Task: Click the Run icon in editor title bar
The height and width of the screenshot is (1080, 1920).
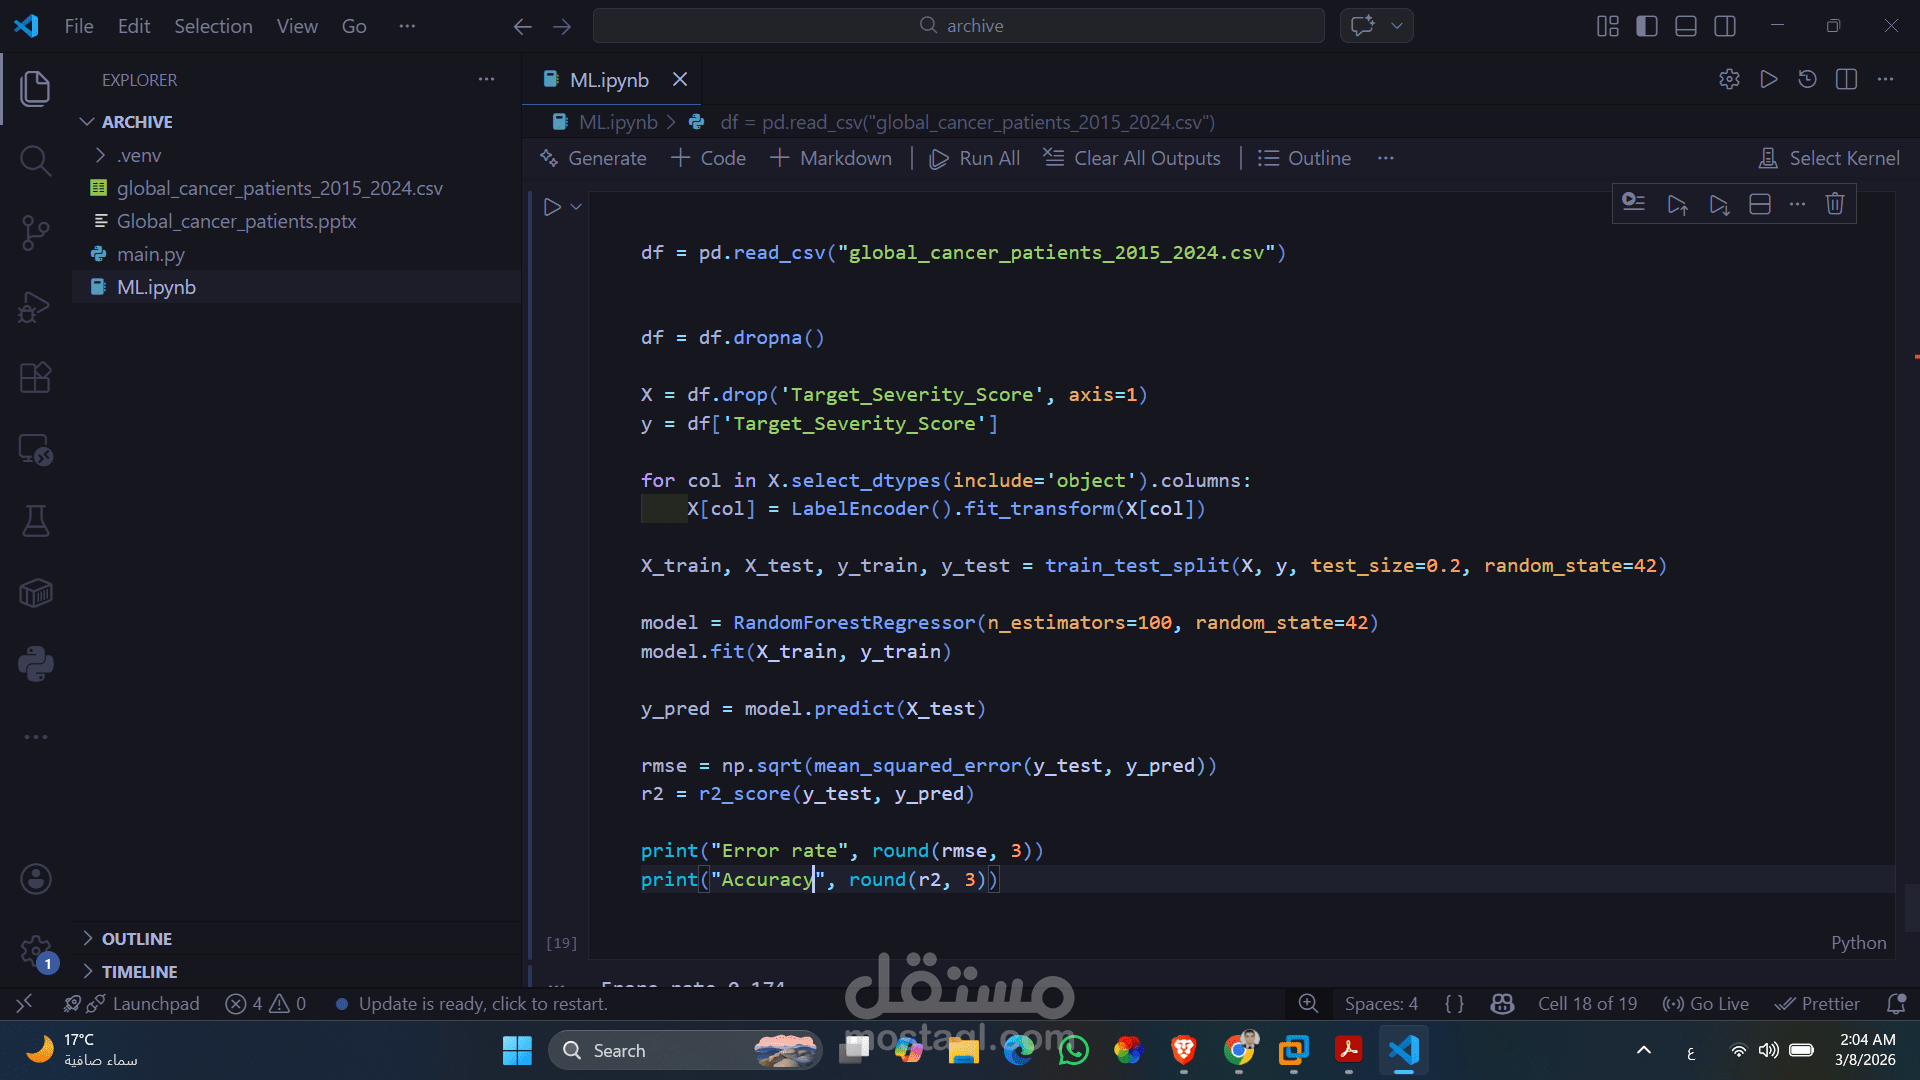Action: pos(1768,79)
